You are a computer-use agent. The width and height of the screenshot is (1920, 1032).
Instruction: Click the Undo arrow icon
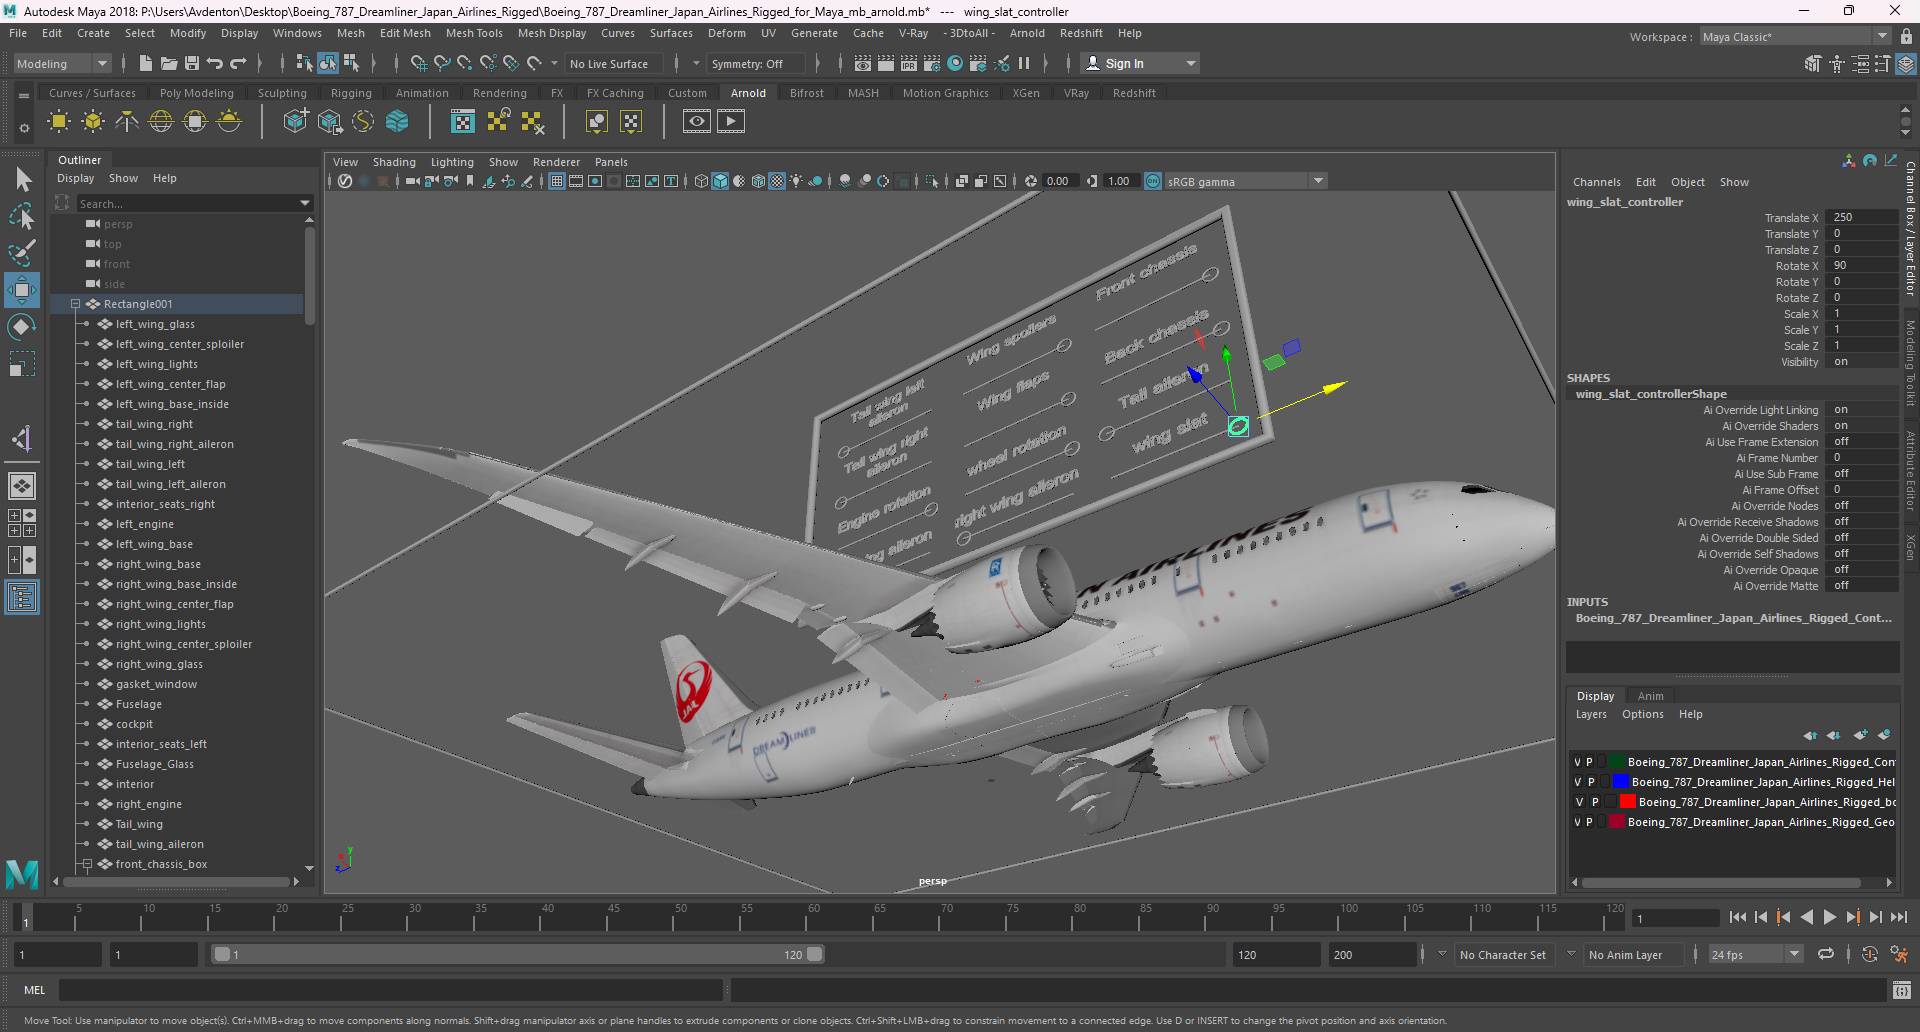click(215, 63)
